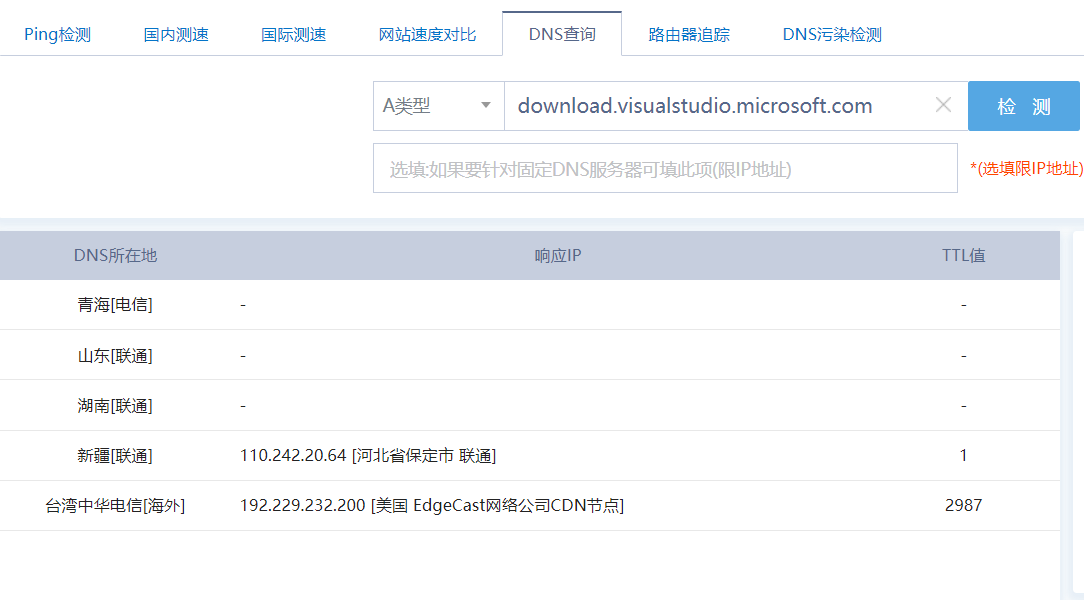This screenshot has width=1084, height=600.
Task: Select the DNS查询 tab
Action: 562,34
